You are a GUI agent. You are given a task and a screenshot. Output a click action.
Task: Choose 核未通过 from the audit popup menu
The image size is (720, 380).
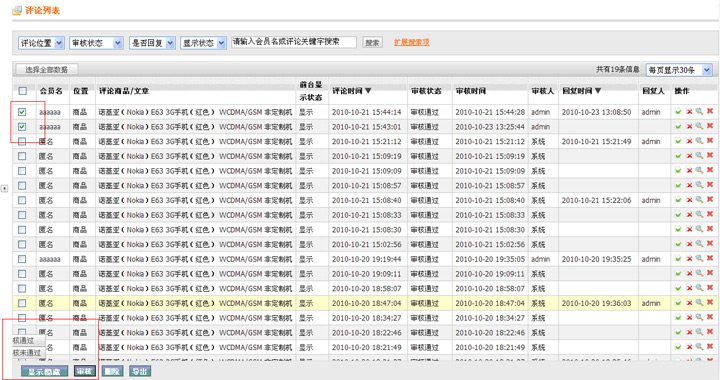28,352
